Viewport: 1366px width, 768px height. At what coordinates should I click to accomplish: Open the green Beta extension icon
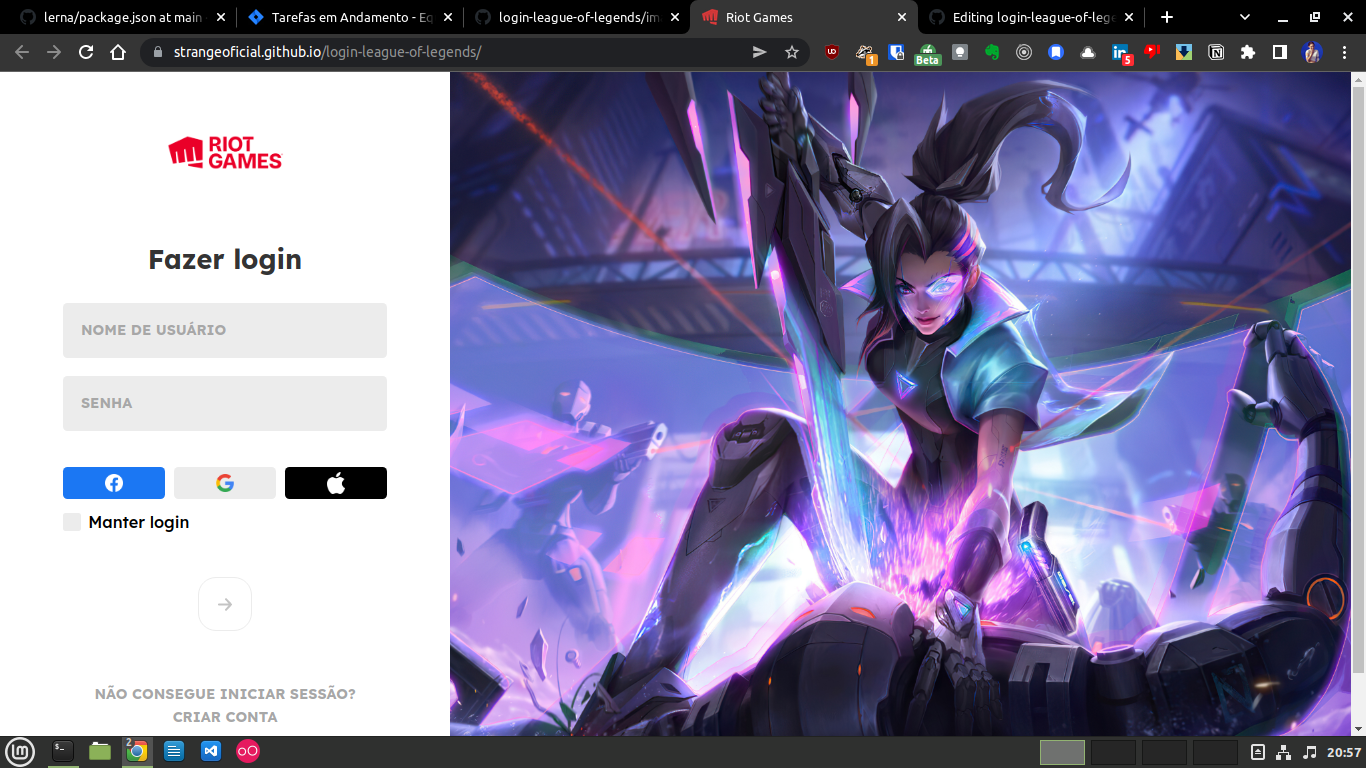click(927, 54)
